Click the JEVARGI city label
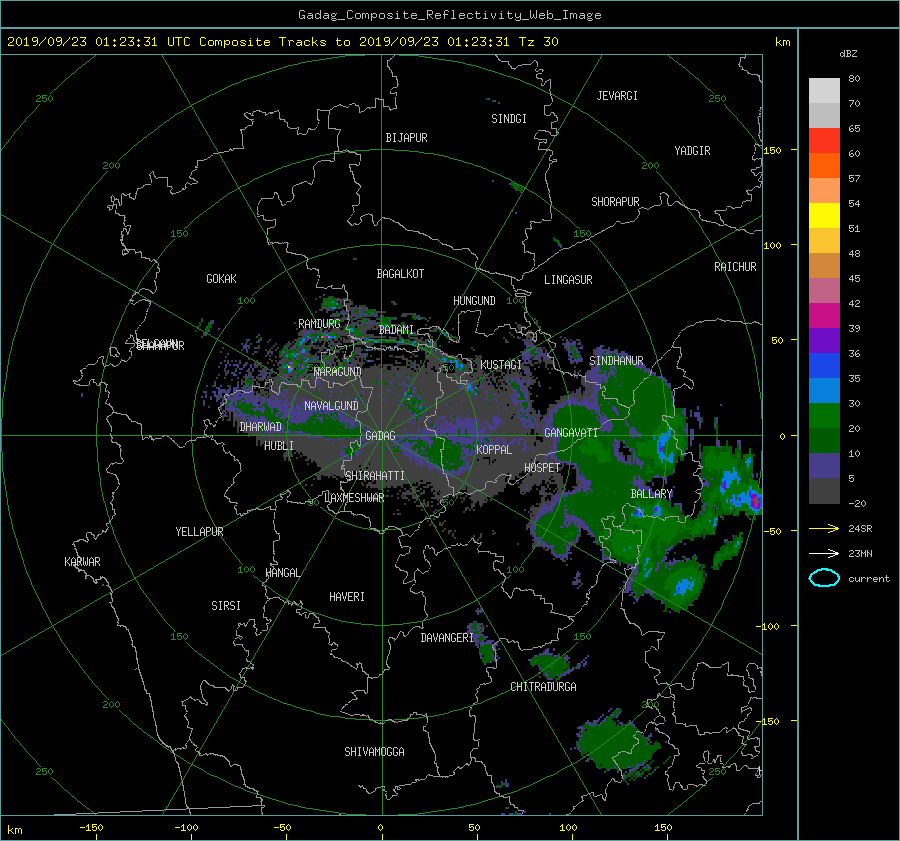 [617, 96]
